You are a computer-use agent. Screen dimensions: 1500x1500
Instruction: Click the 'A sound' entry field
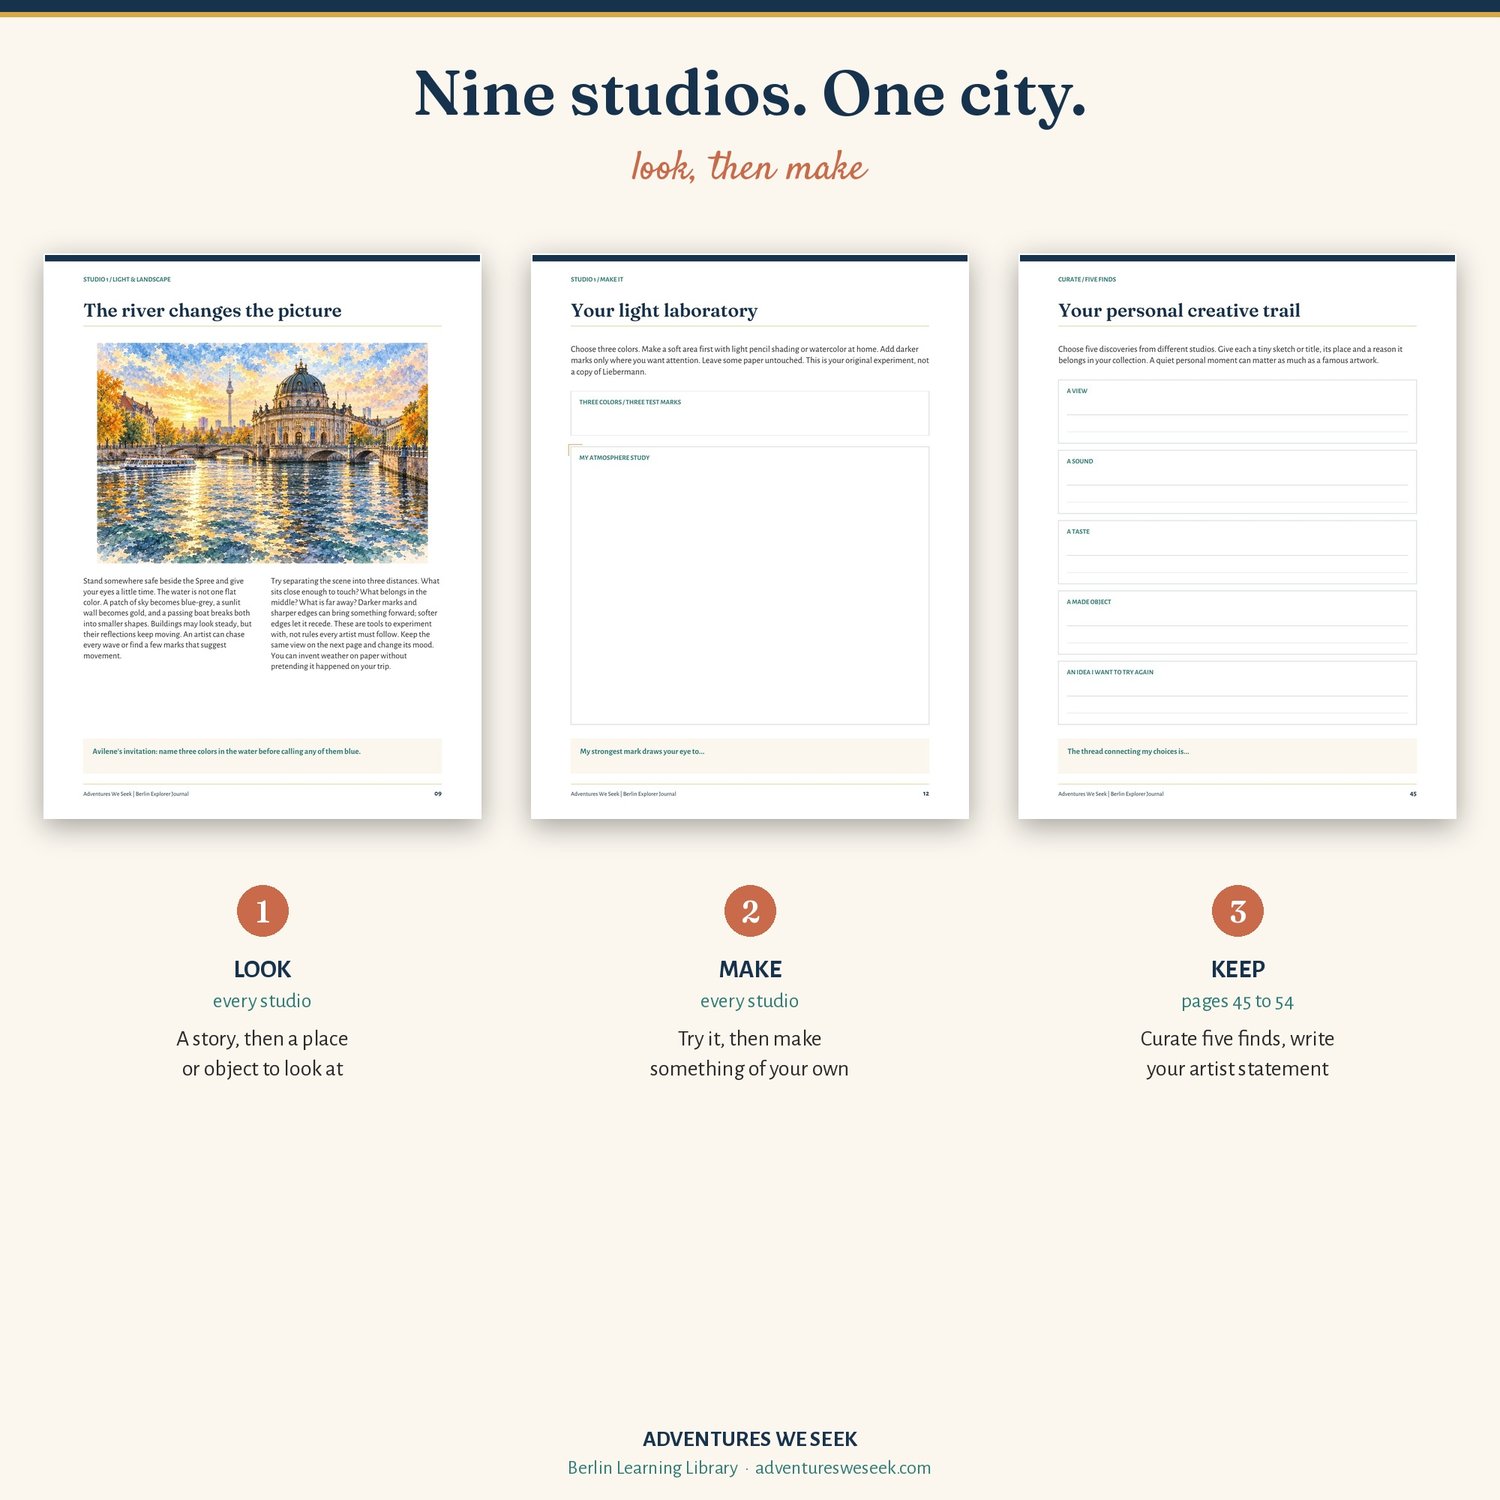coord(1237,481)
